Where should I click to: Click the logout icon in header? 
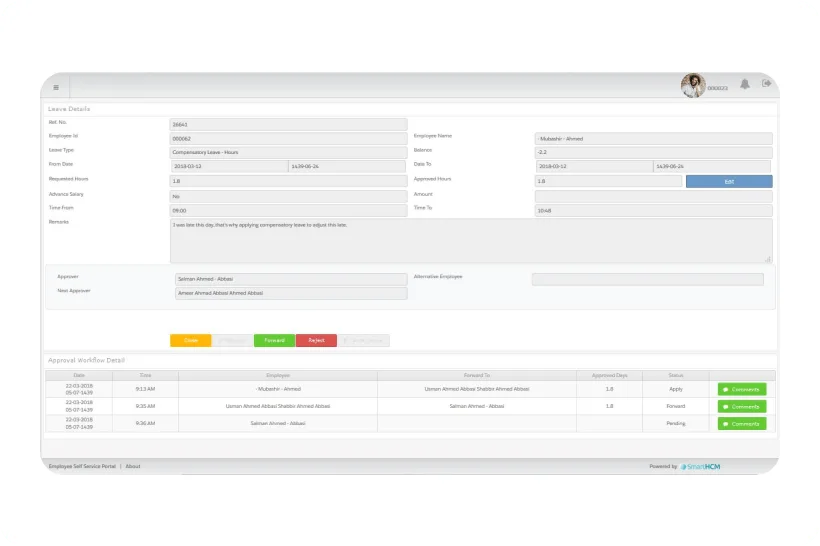[766, 83]
